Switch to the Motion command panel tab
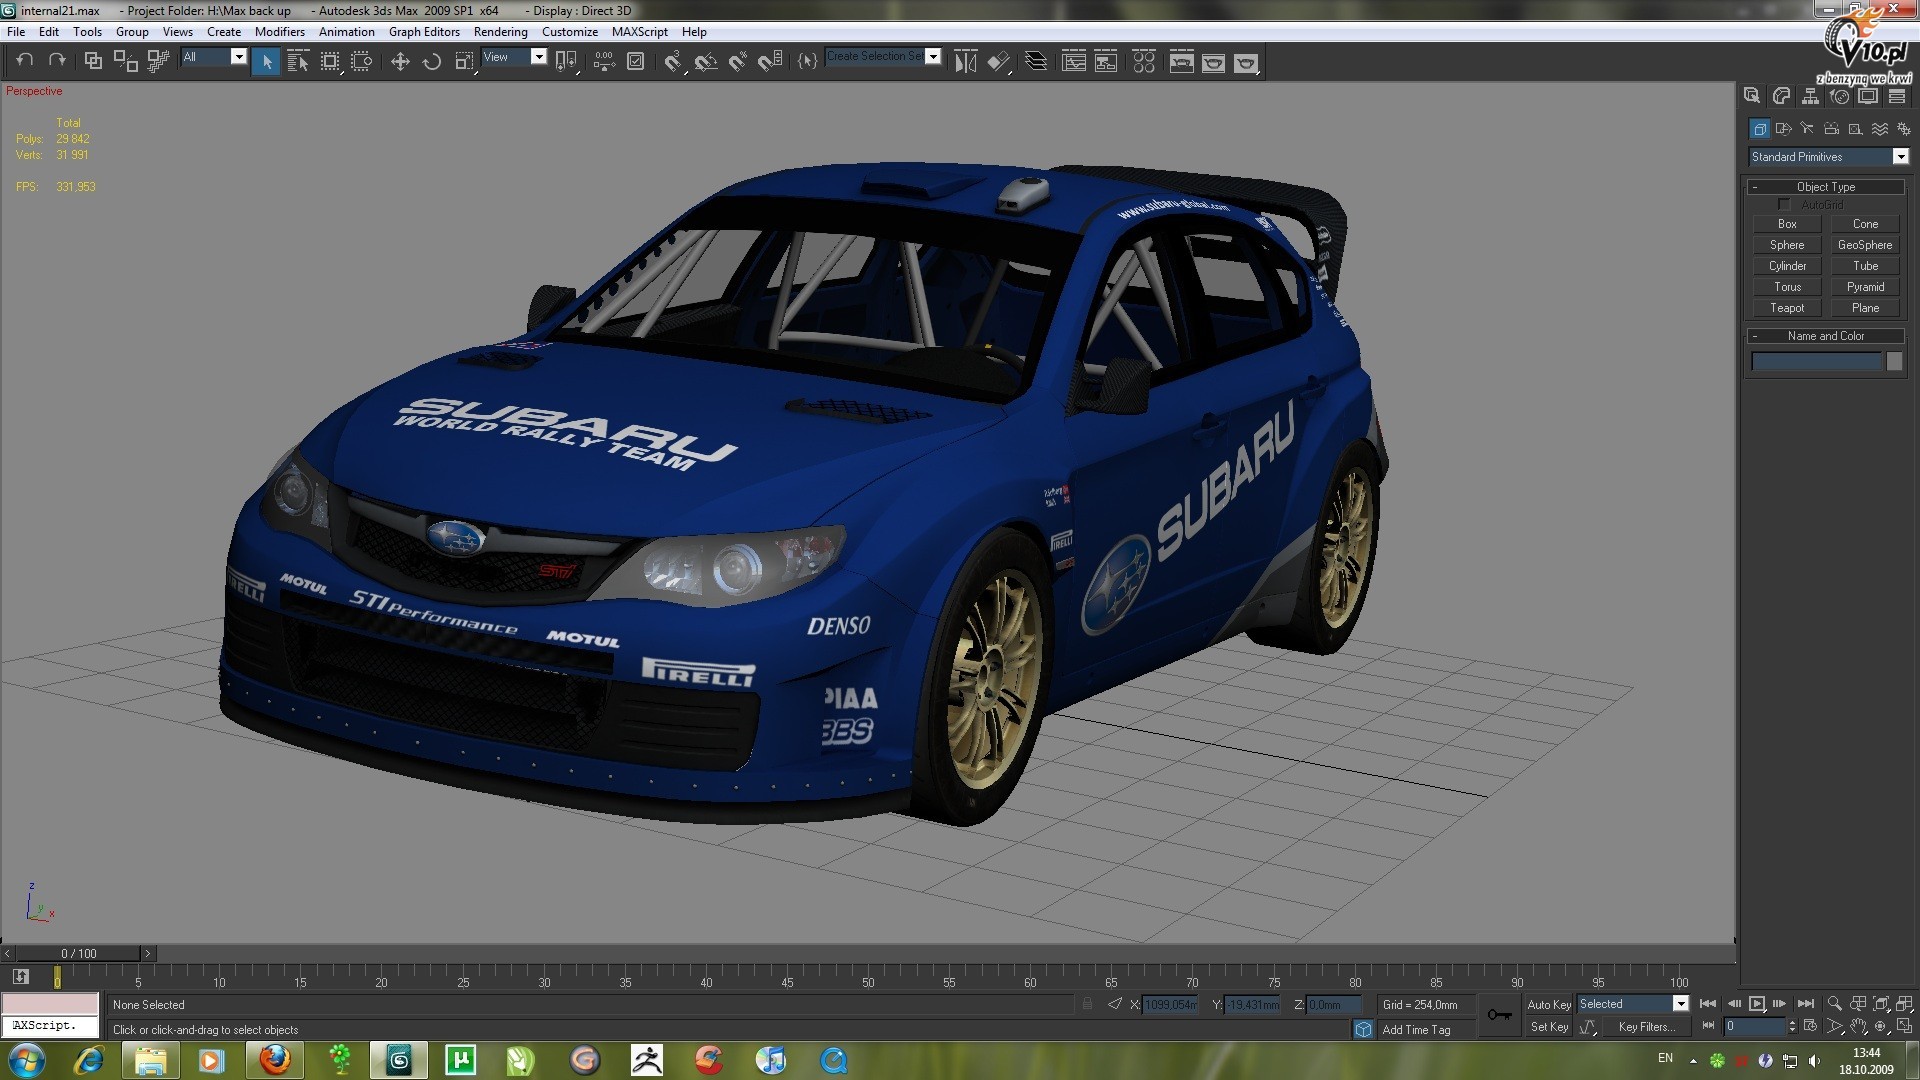The width and height of the screenshot is (1920, 1080). pyautogui.click(x=1839, y=96)
